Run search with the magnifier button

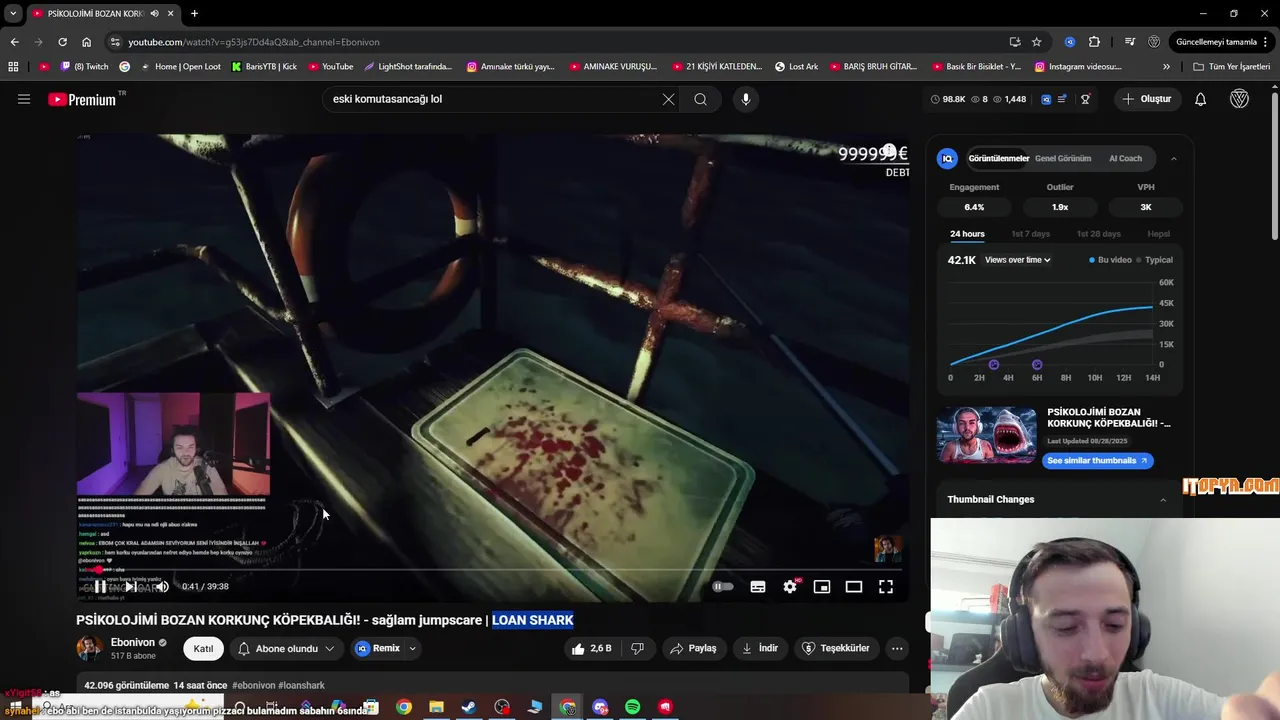coord(700,99)
